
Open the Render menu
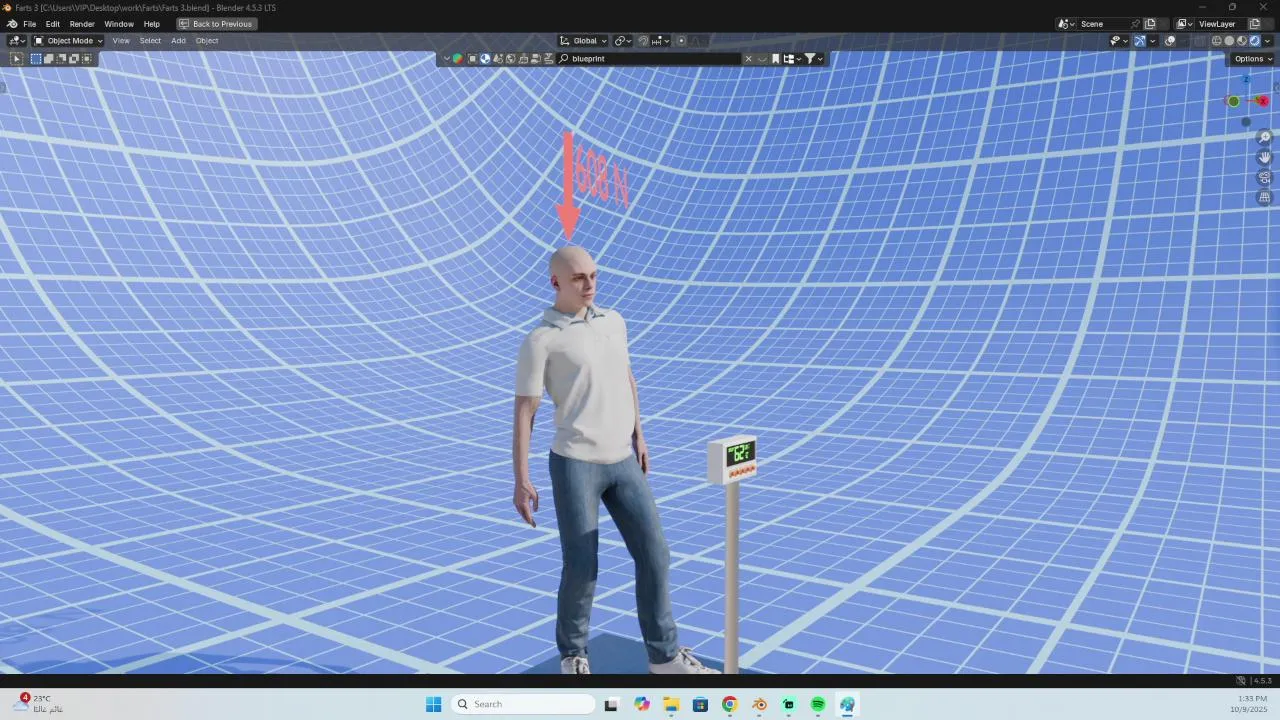pos(82,24)
